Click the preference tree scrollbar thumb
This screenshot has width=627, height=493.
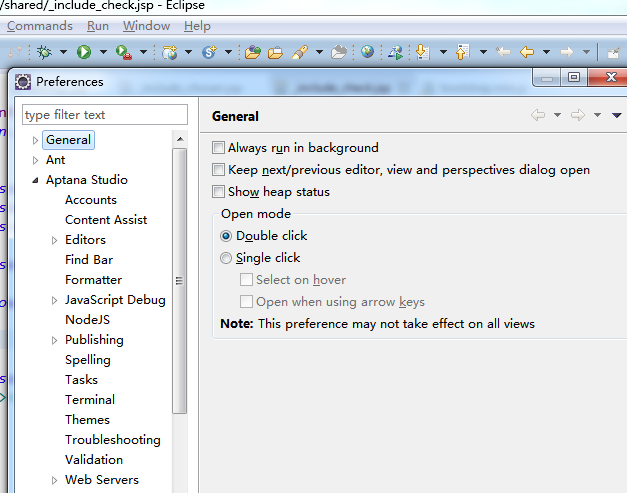pos(180,281)
